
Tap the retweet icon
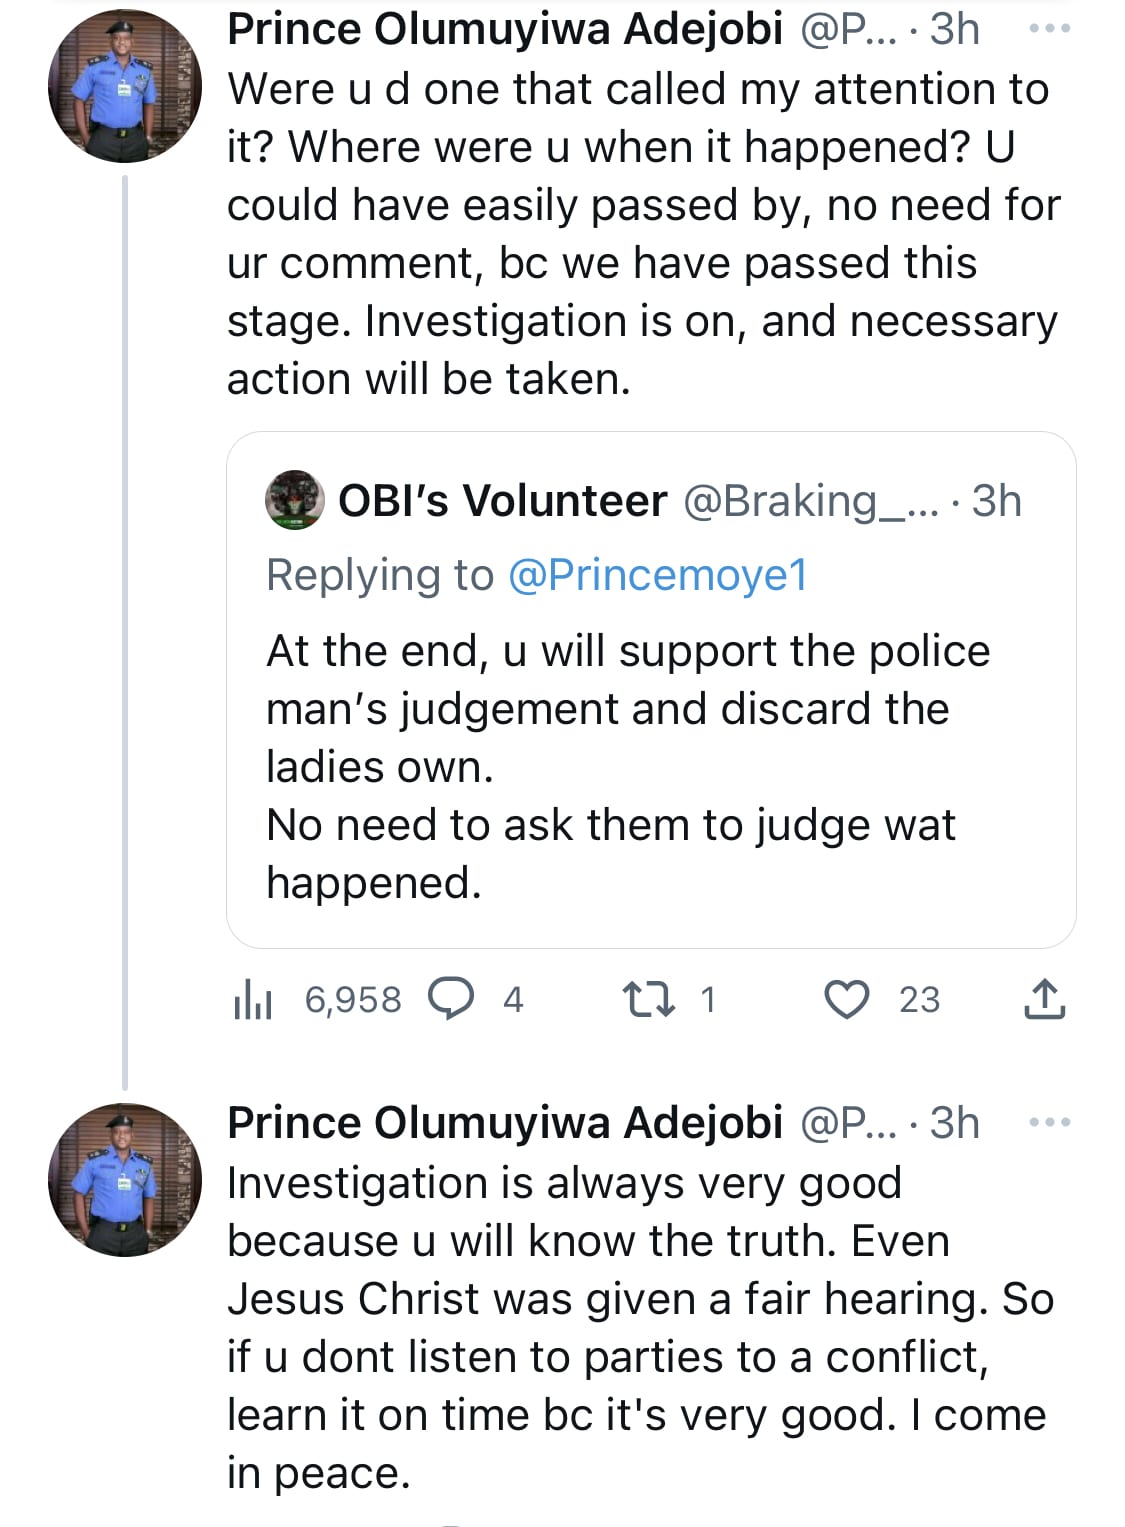coord(647,998)
